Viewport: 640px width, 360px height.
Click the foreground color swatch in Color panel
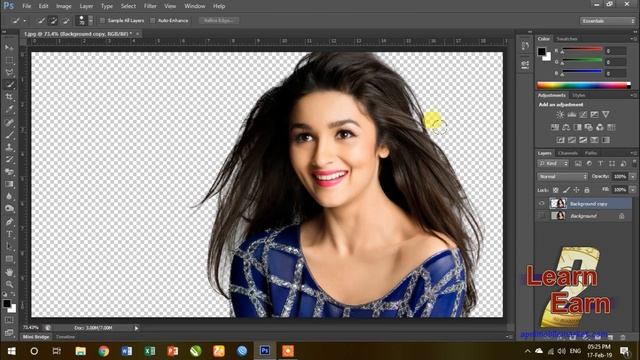[x=542, y=51]
